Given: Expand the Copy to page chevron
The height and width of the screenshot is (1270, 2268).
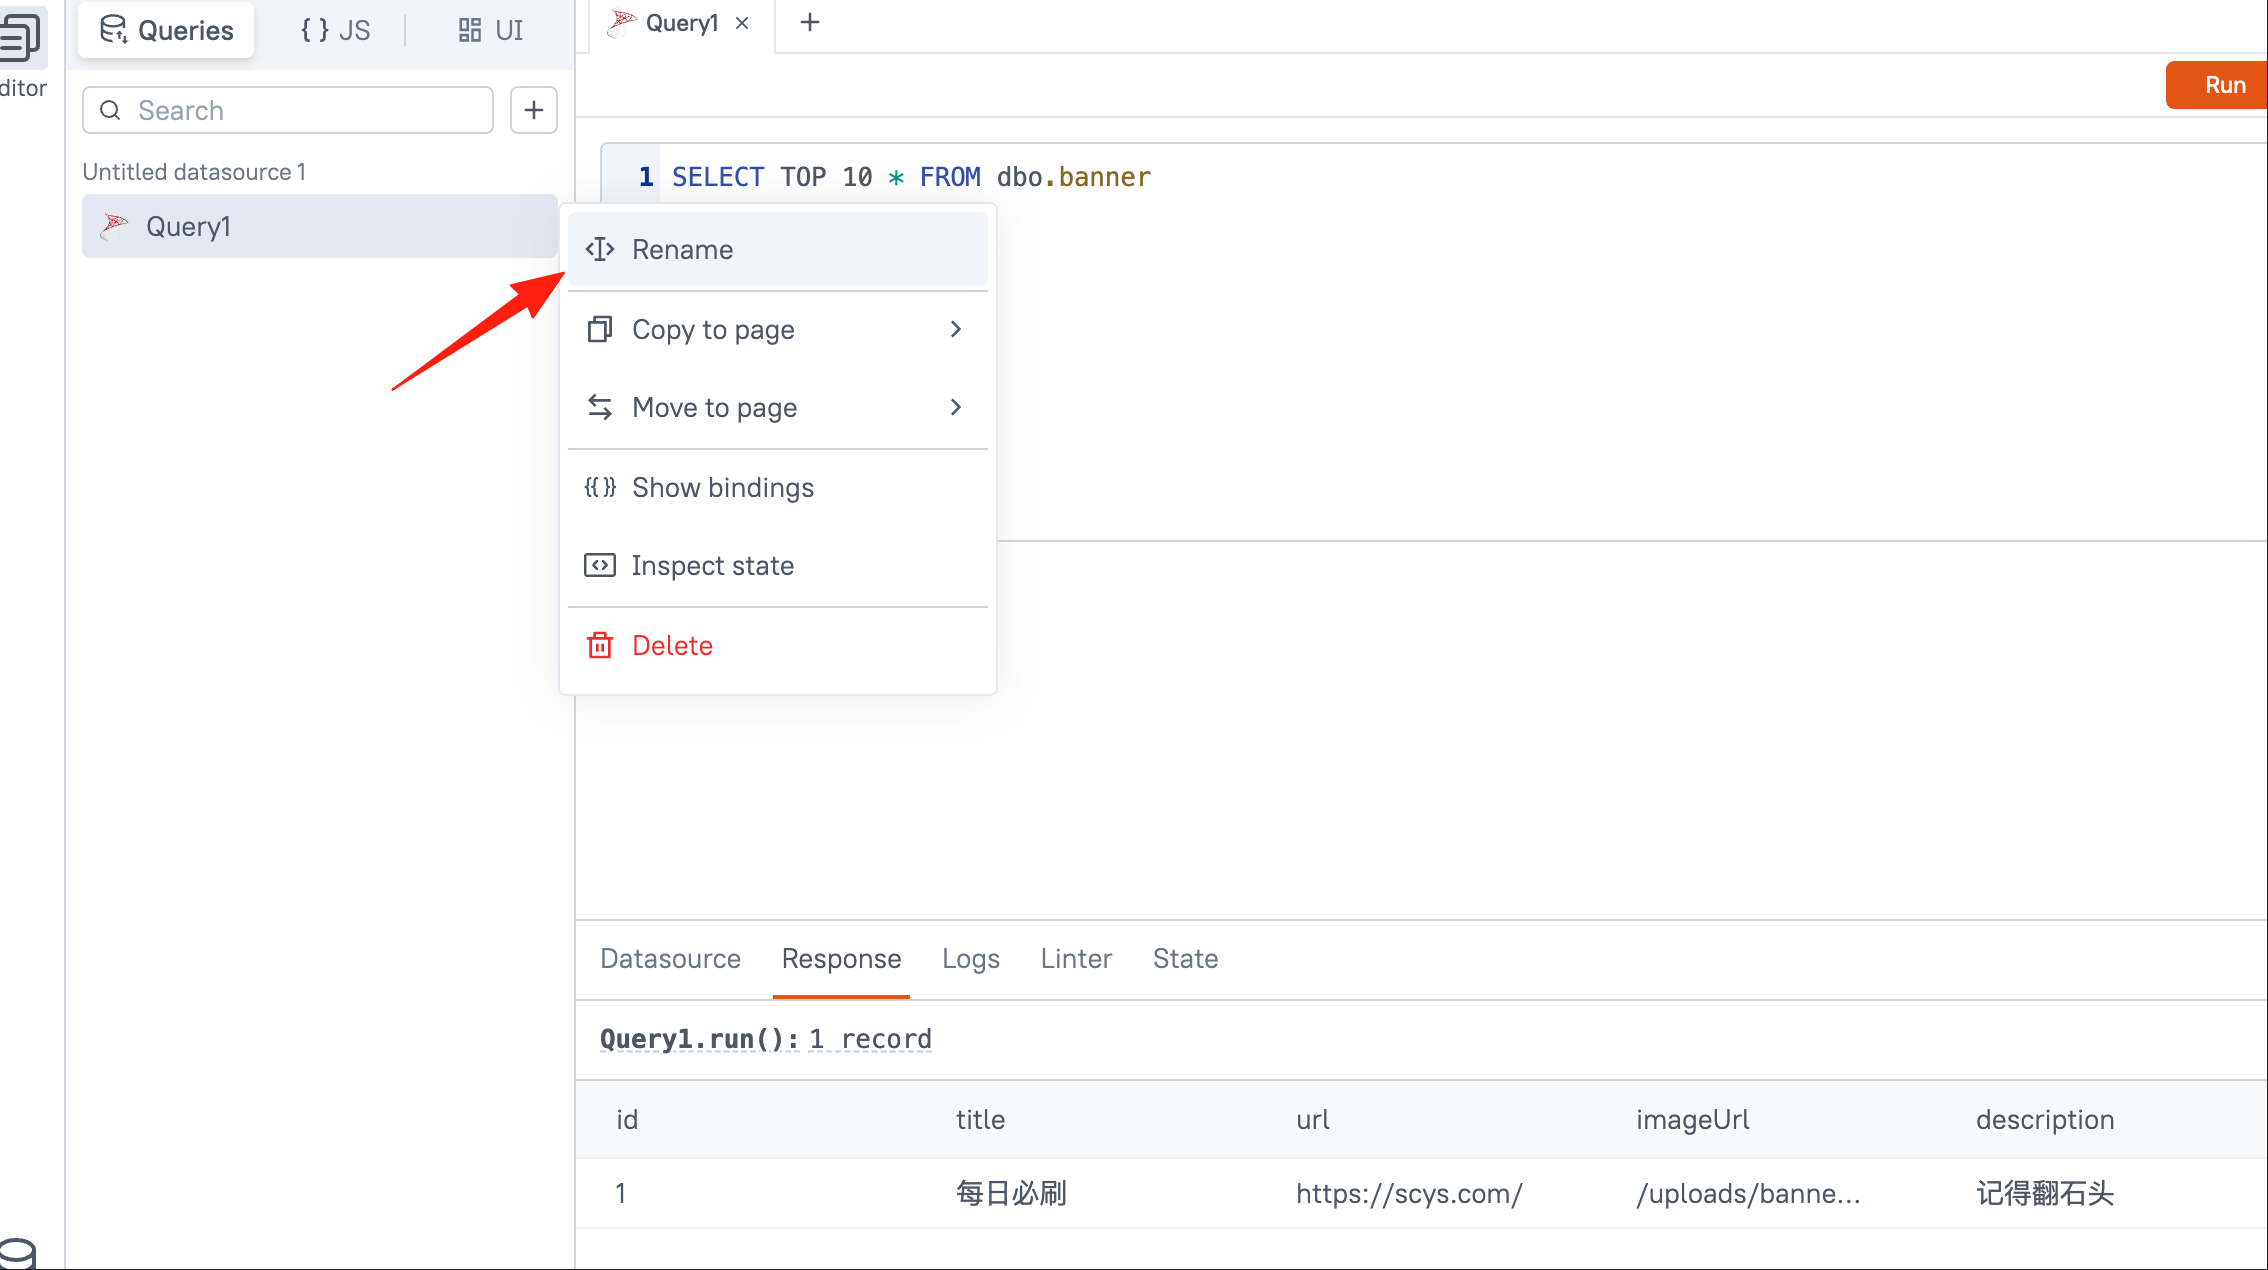Looking at the screenshot, I should pos(956,329).
